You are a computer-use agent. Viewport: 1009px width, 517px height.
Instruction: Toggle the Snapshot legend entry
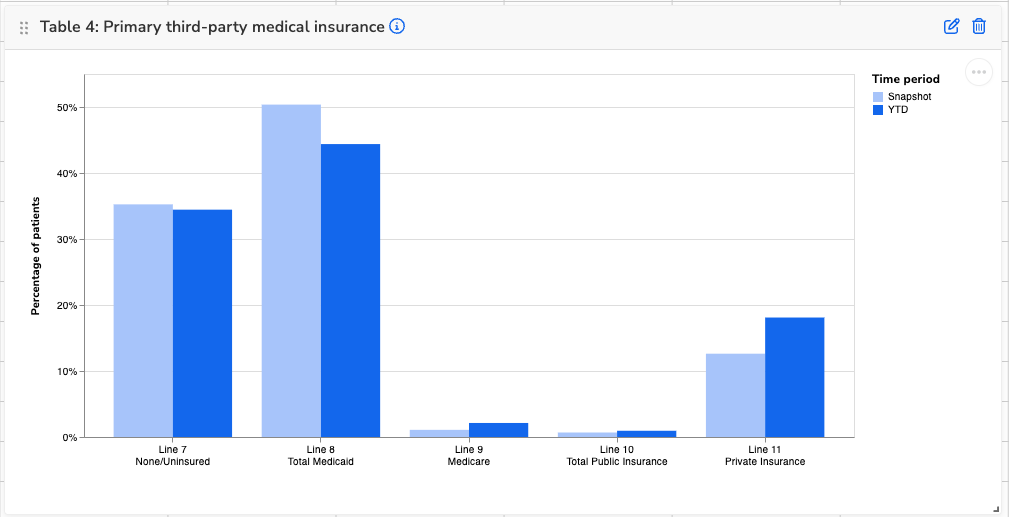909,96
